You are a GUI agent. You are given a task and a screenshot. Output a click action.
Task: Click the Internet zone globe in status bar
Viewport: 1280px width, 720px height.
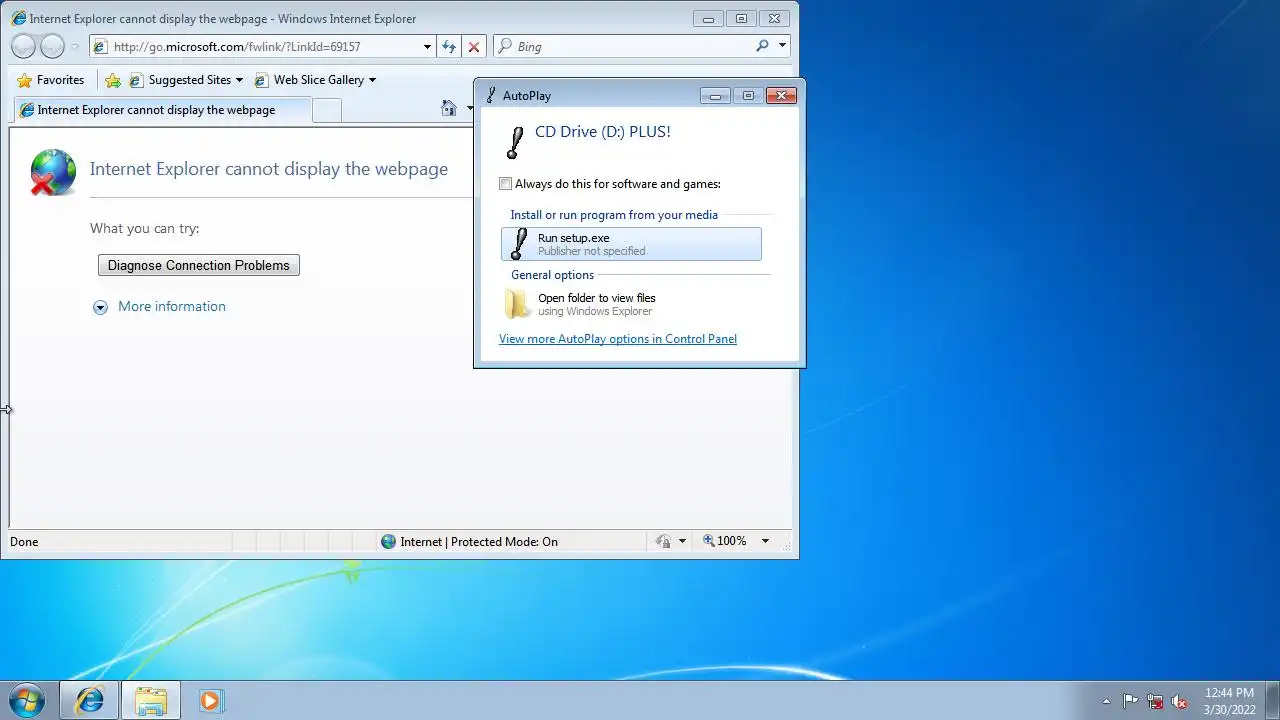pos(389,541)
